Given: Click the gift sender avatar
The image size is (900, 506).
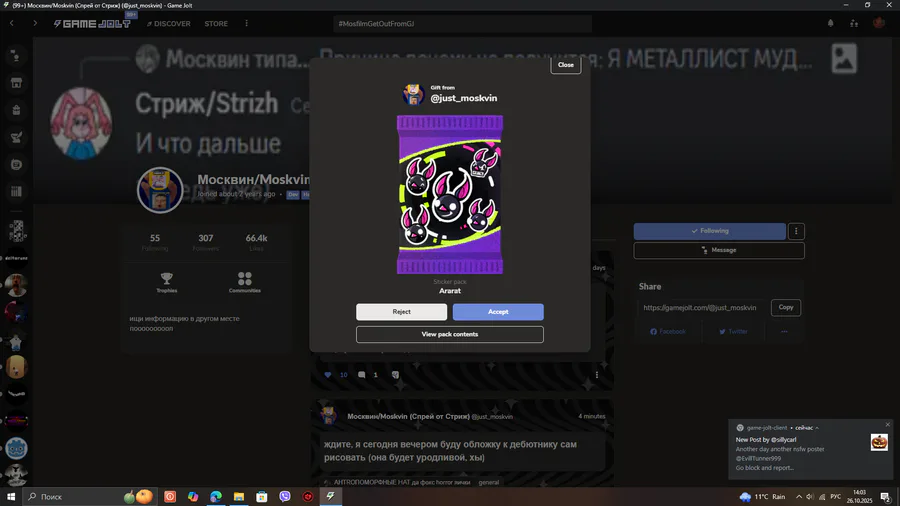Looking at the screenshot, I should [x=413, y=94].
